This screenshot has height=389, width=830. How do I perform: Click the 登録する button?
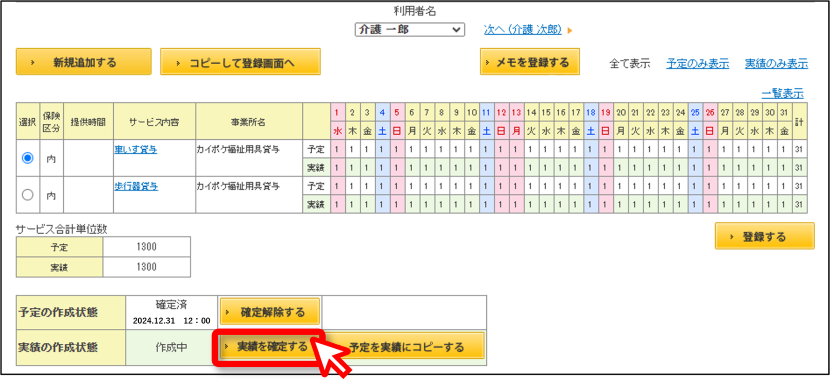[x=764, y=236]
